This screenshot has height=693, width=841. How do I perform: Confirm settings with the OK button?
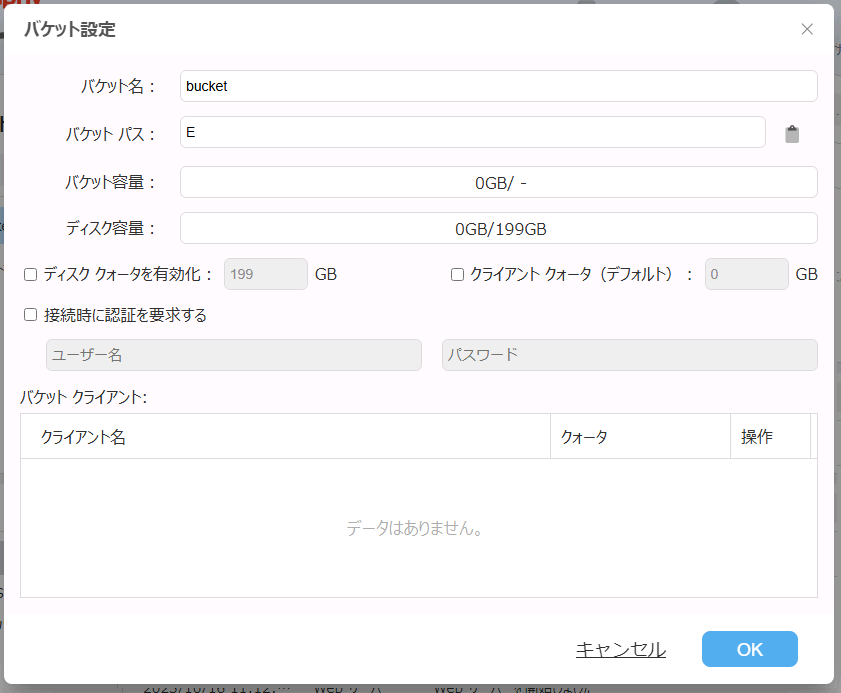click(x=749, y=649)
